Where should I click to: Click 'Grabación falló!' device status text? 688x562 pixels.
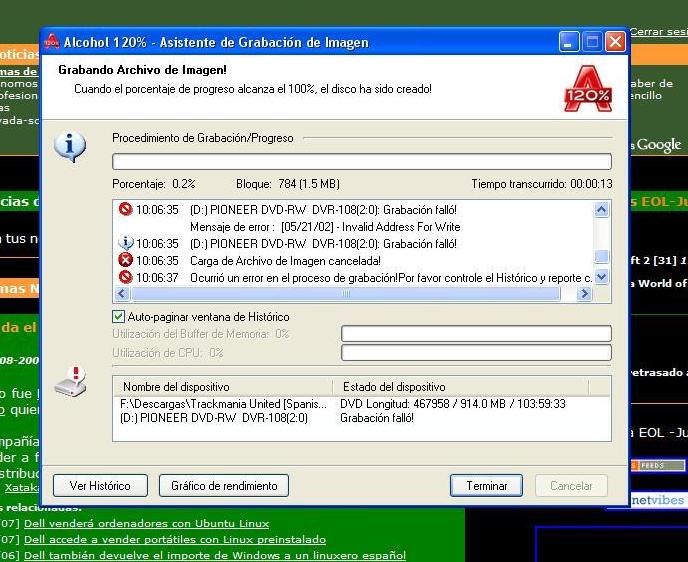tap(376, 418)
